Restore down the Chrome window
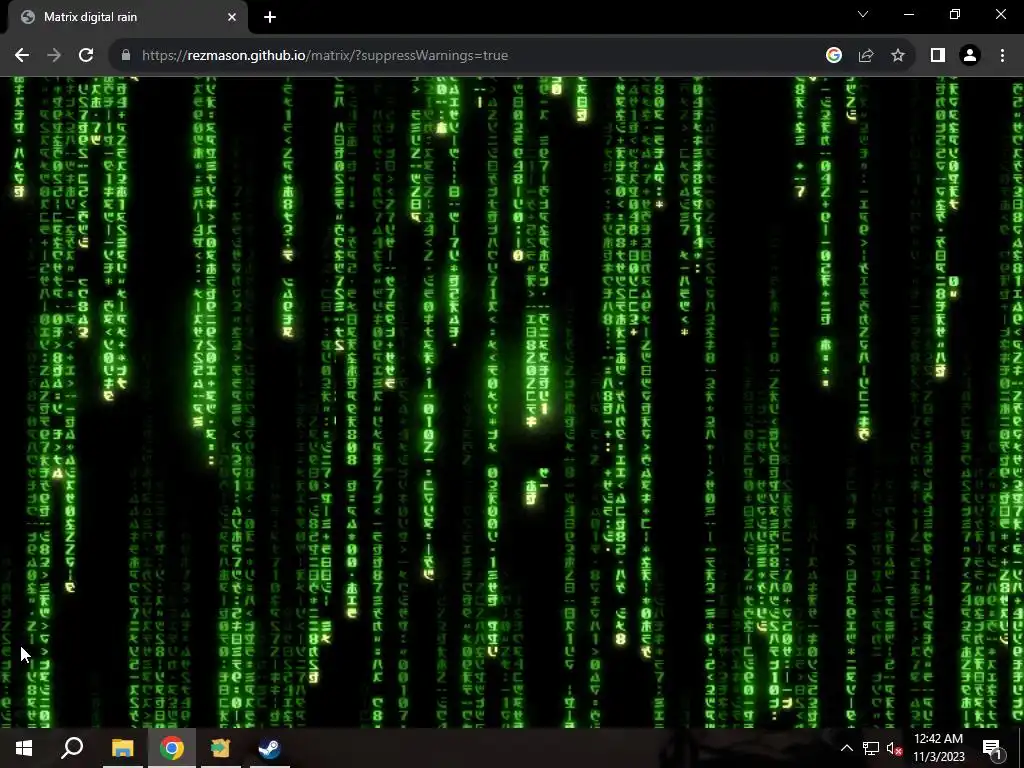This screenshot has height=768, width=1024. (955, 14)
